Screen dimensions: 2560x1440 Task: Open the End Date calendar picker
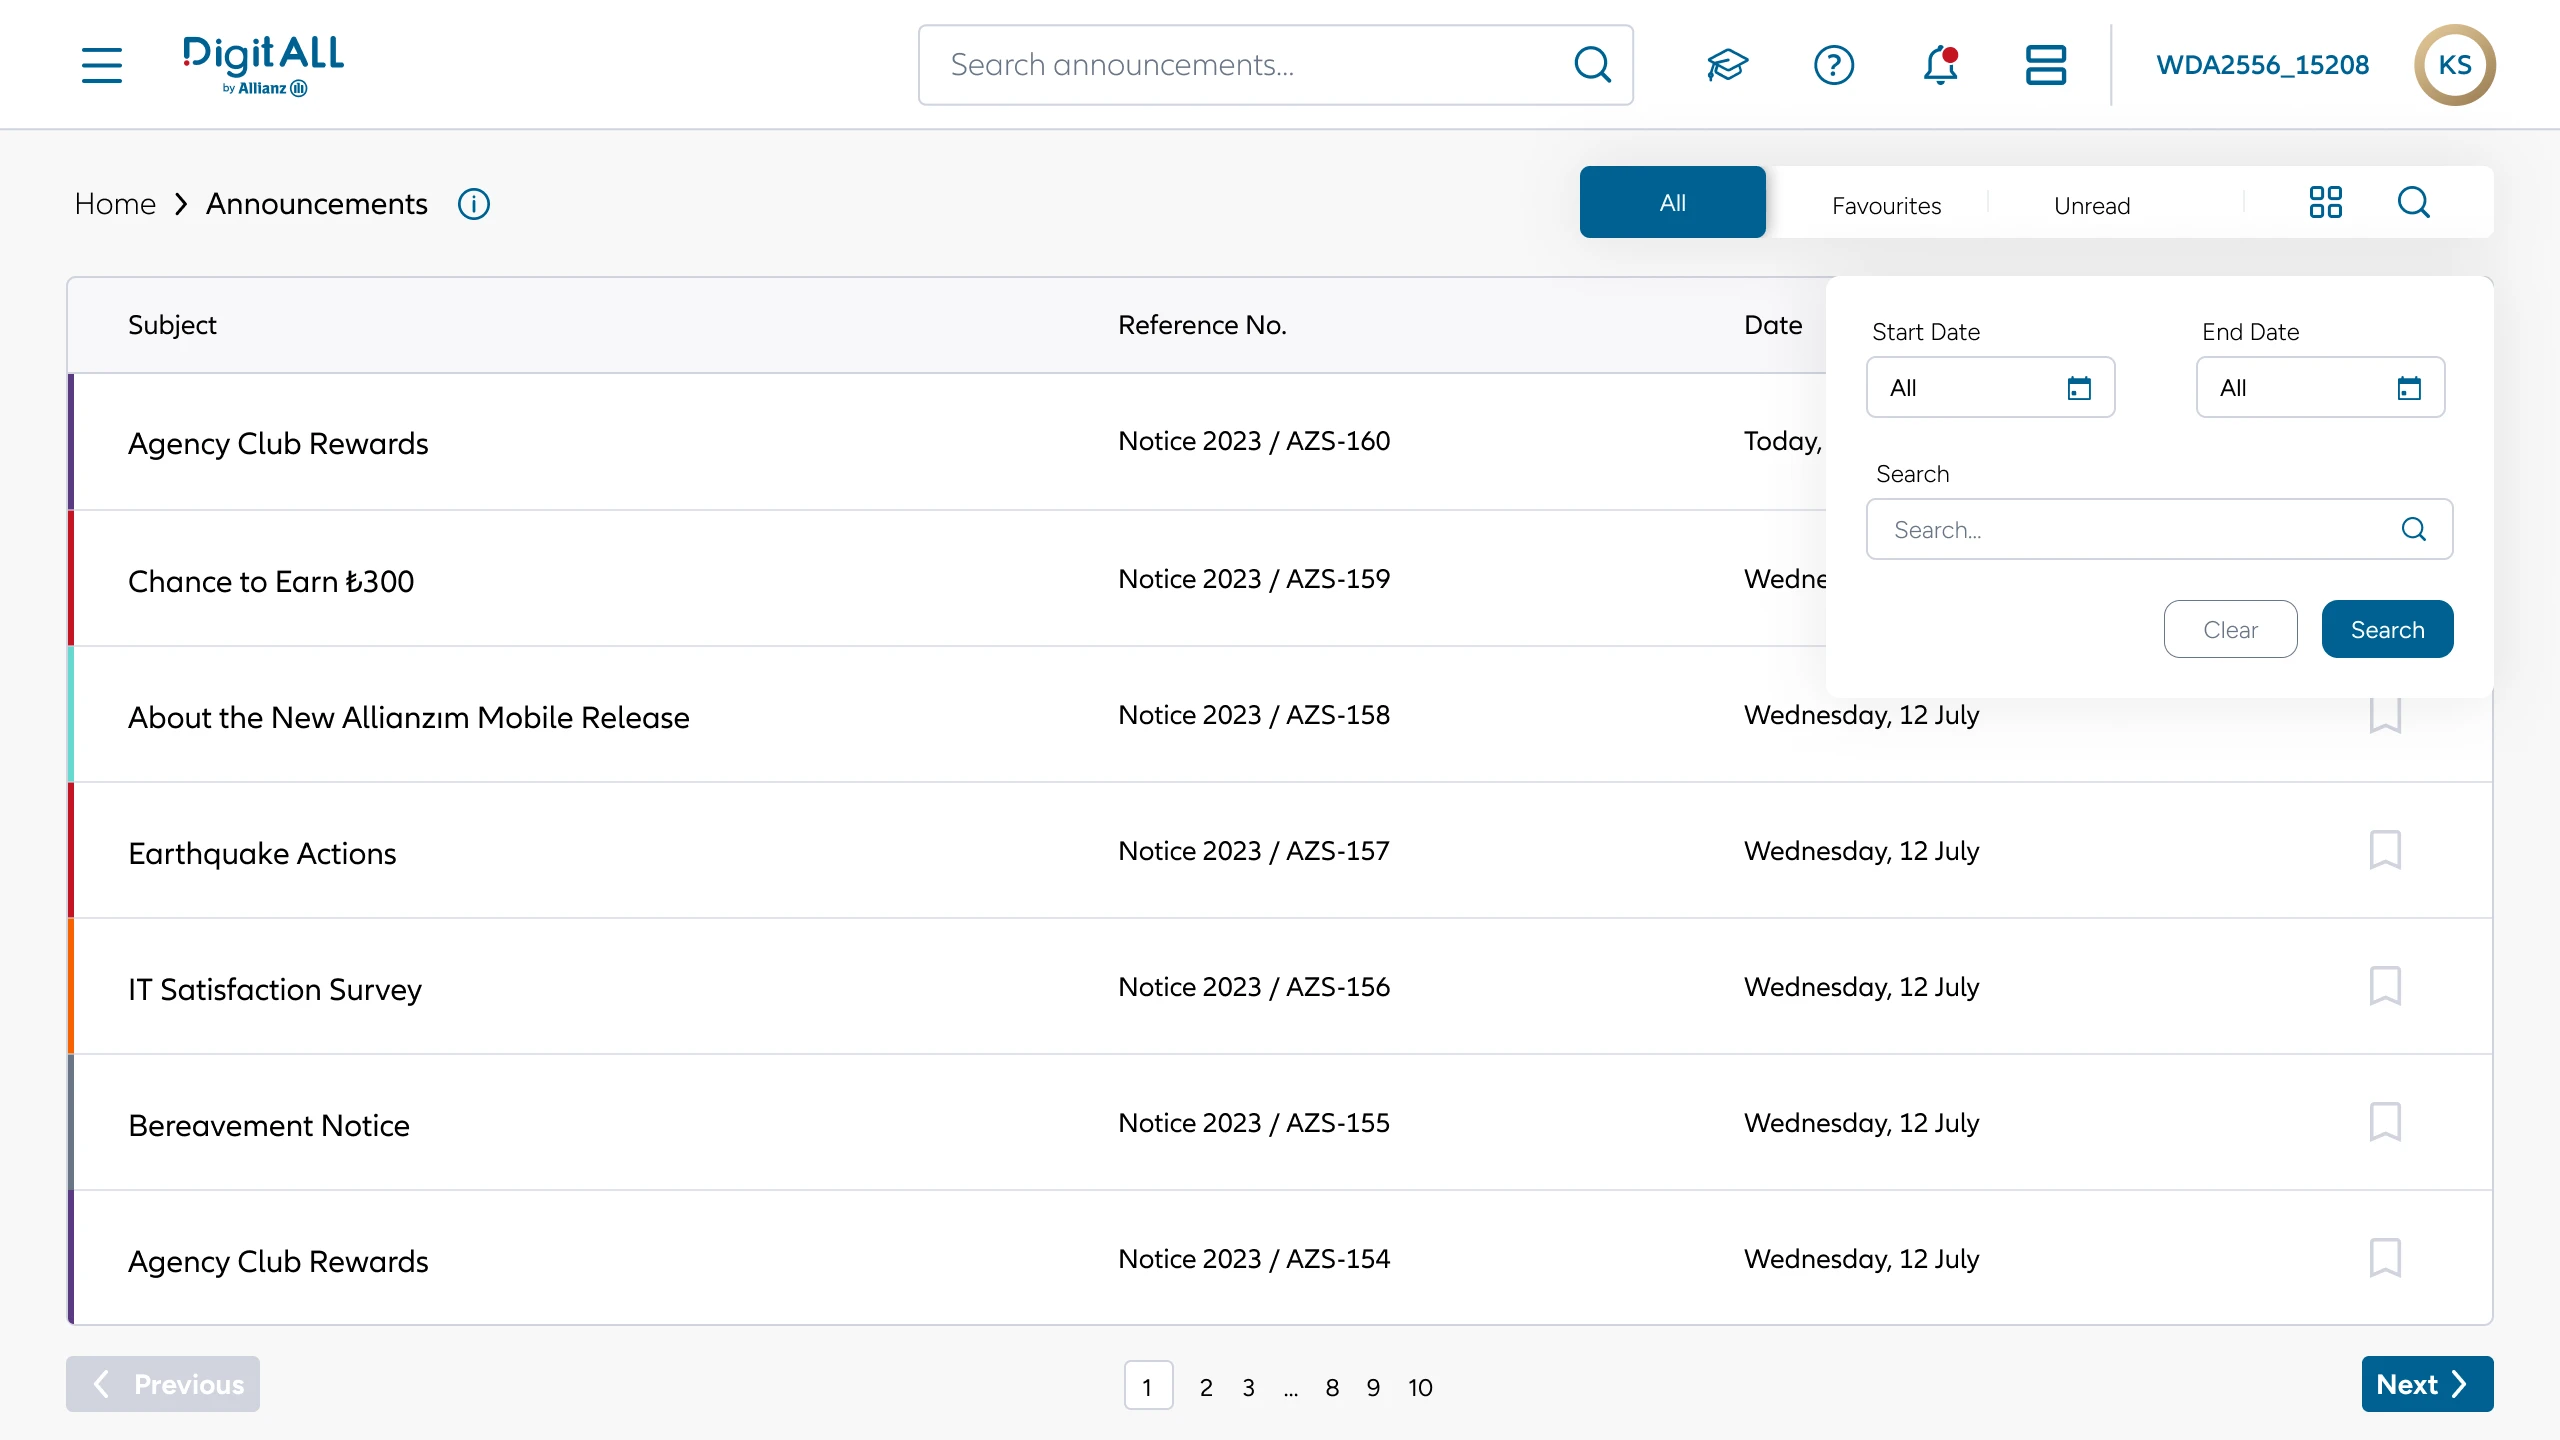click(2409, 388)
